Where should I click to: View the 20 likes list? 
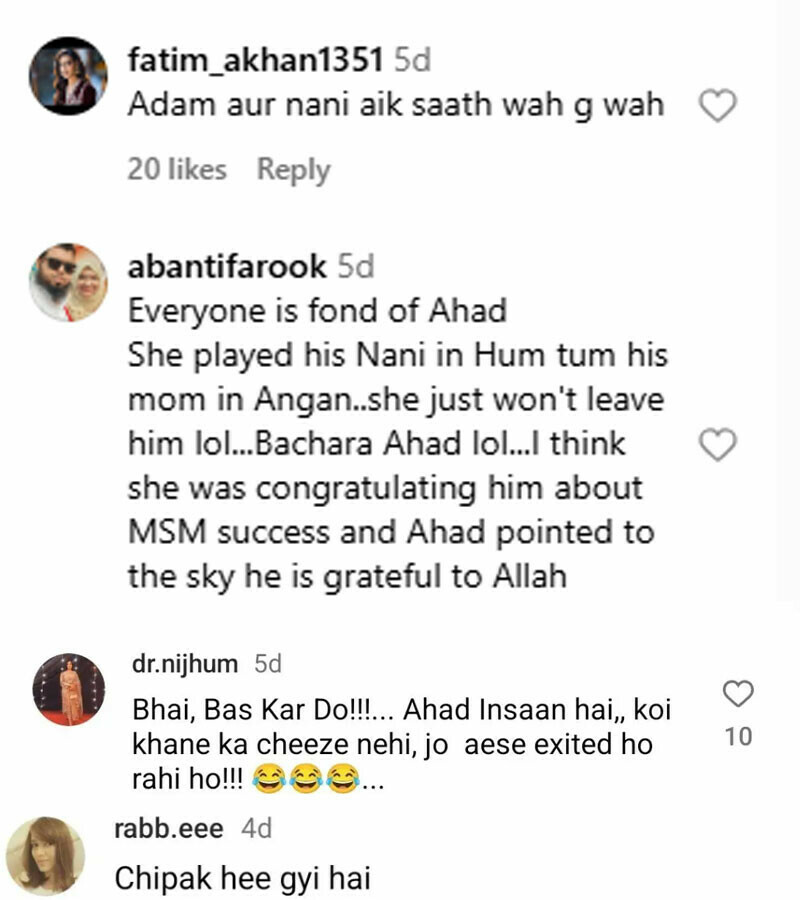tap(177, 170)
